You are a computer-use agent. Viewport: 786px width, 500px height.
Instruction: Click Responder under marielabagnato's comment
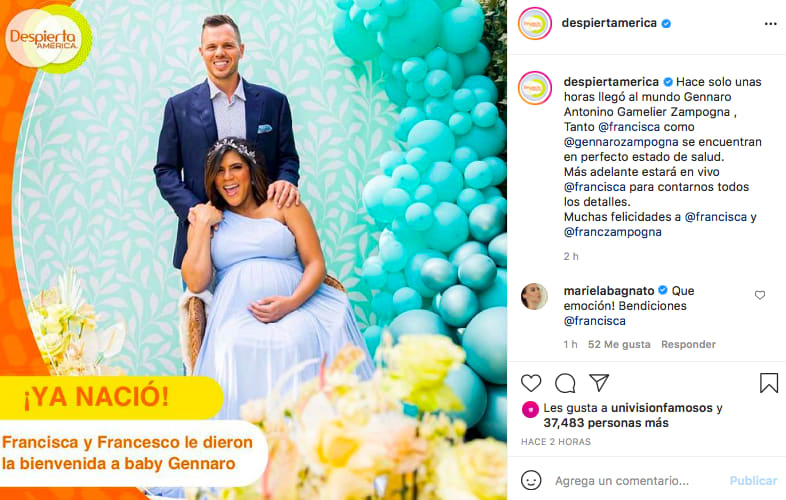[x=688, y=345]
